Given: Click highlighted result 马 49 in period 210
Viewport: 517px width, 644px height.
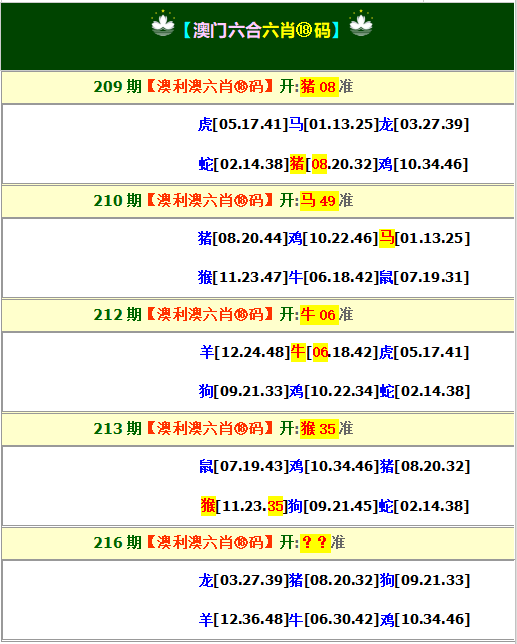Looking at the screenshot, I should pyautogui.click(x=319, y=201).
